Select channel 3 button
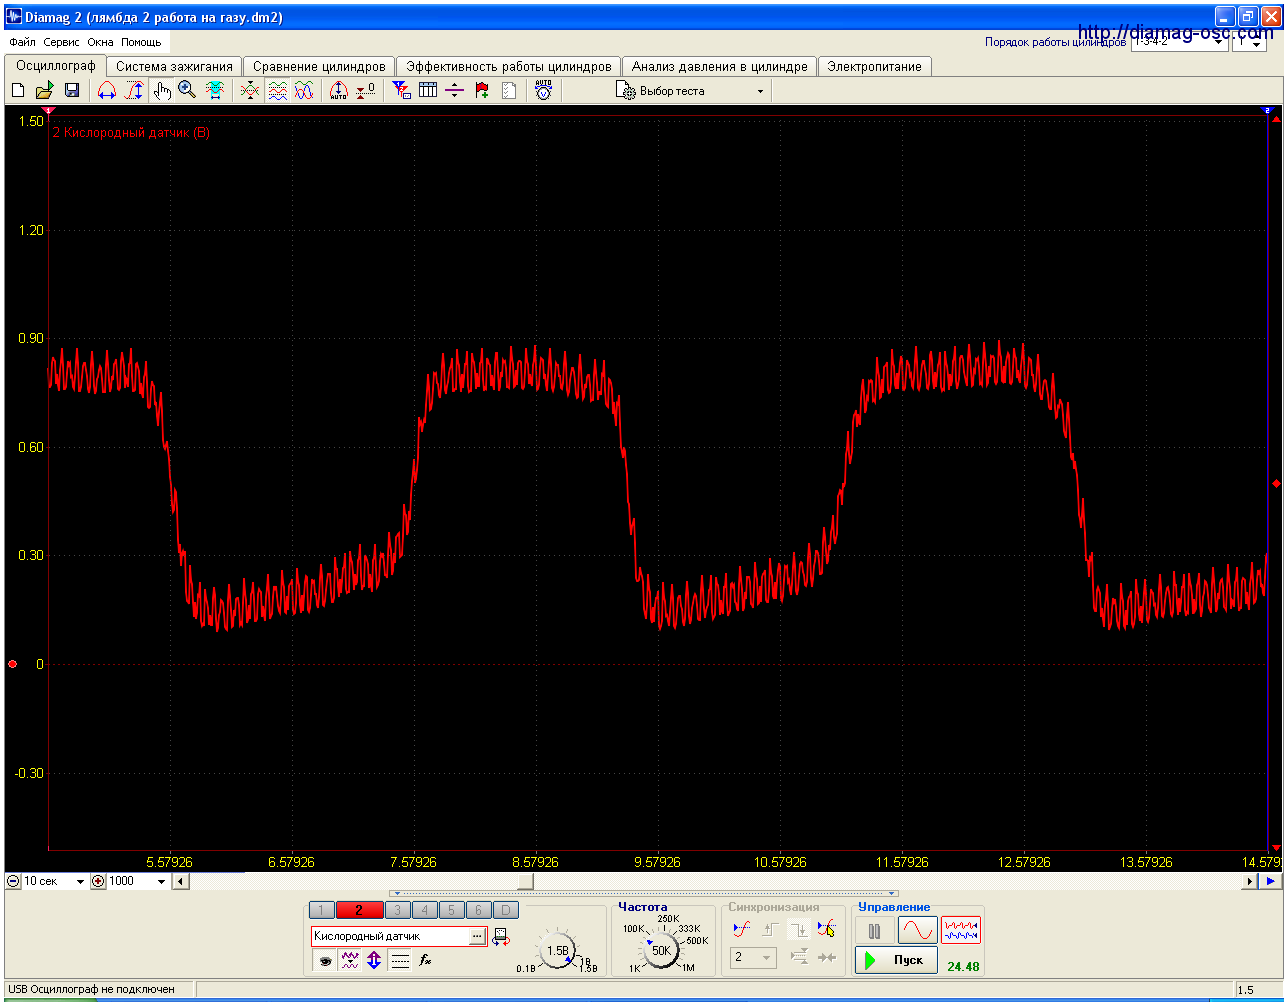This screenshot has width=1288, height=1002. [x=397, y=910]
